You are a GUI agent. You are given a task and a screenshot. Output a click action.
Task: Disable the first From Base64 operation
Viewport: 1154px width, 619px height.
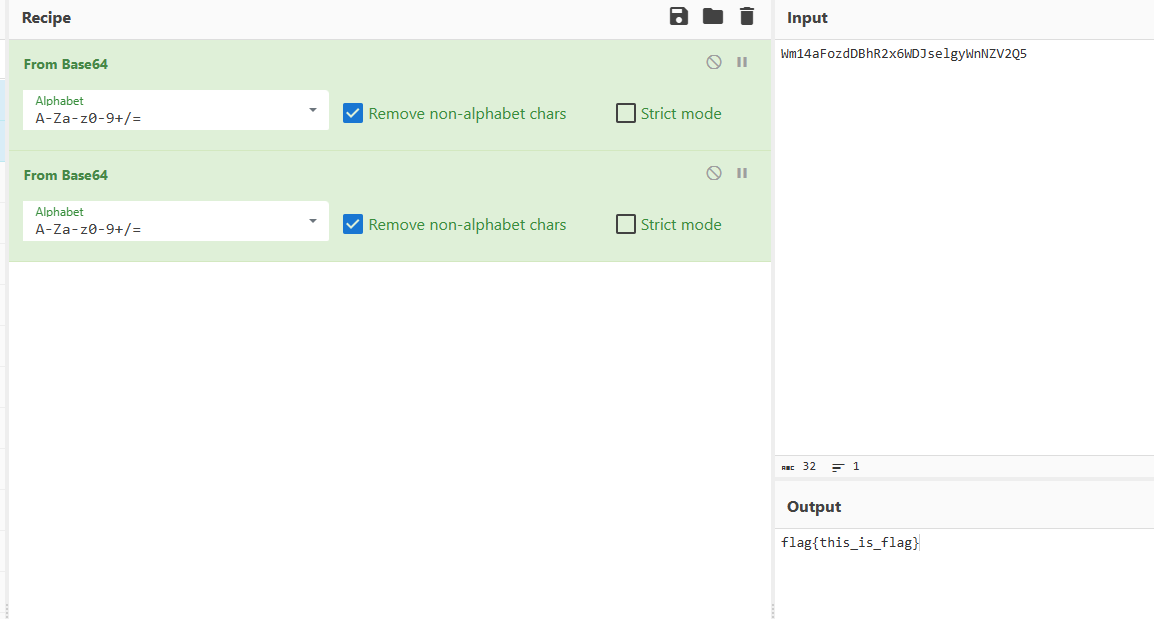coord(714,62)
